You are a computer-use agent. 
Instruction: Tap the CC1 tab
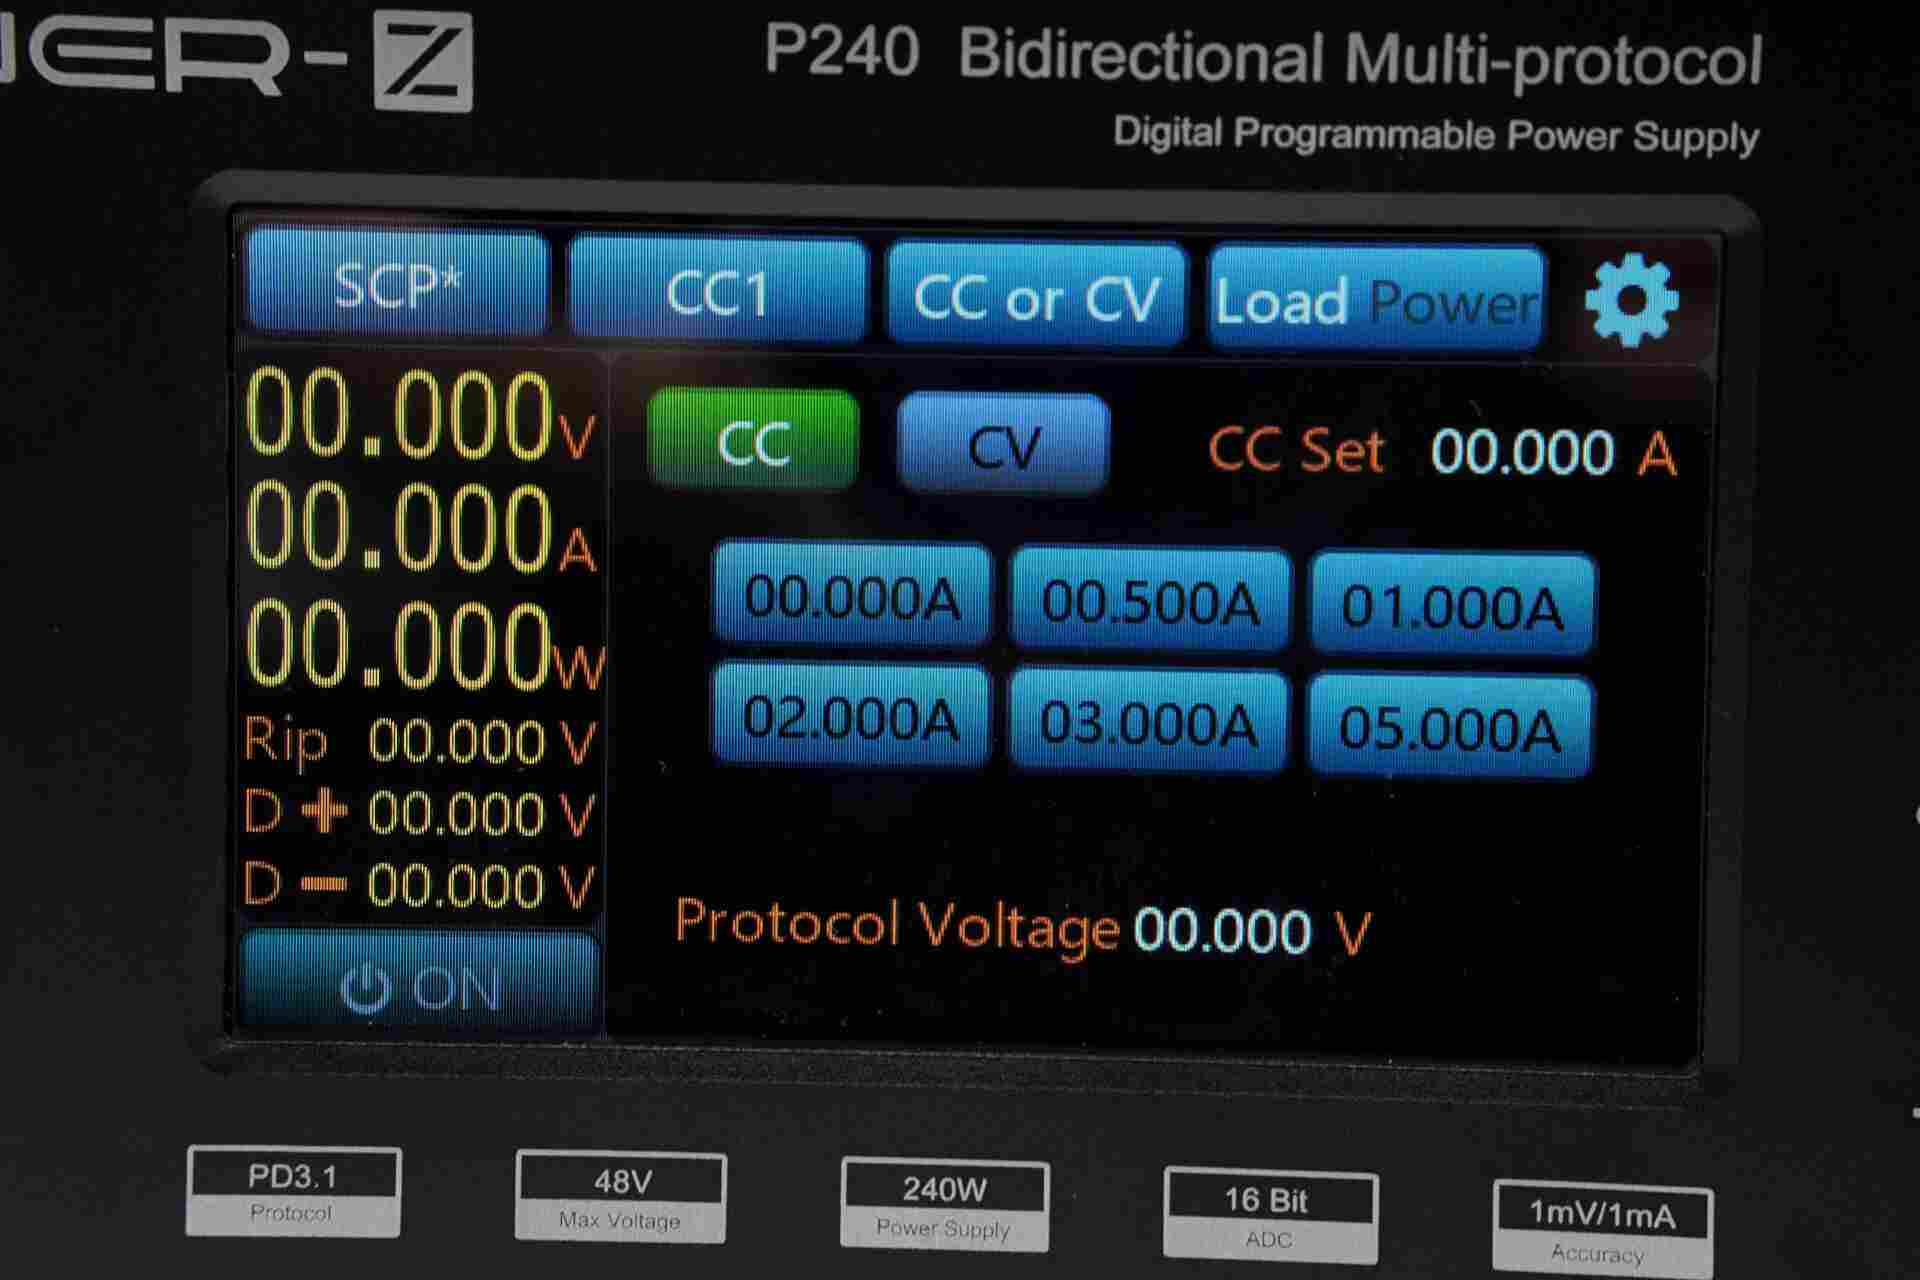(x=717, y=293)
